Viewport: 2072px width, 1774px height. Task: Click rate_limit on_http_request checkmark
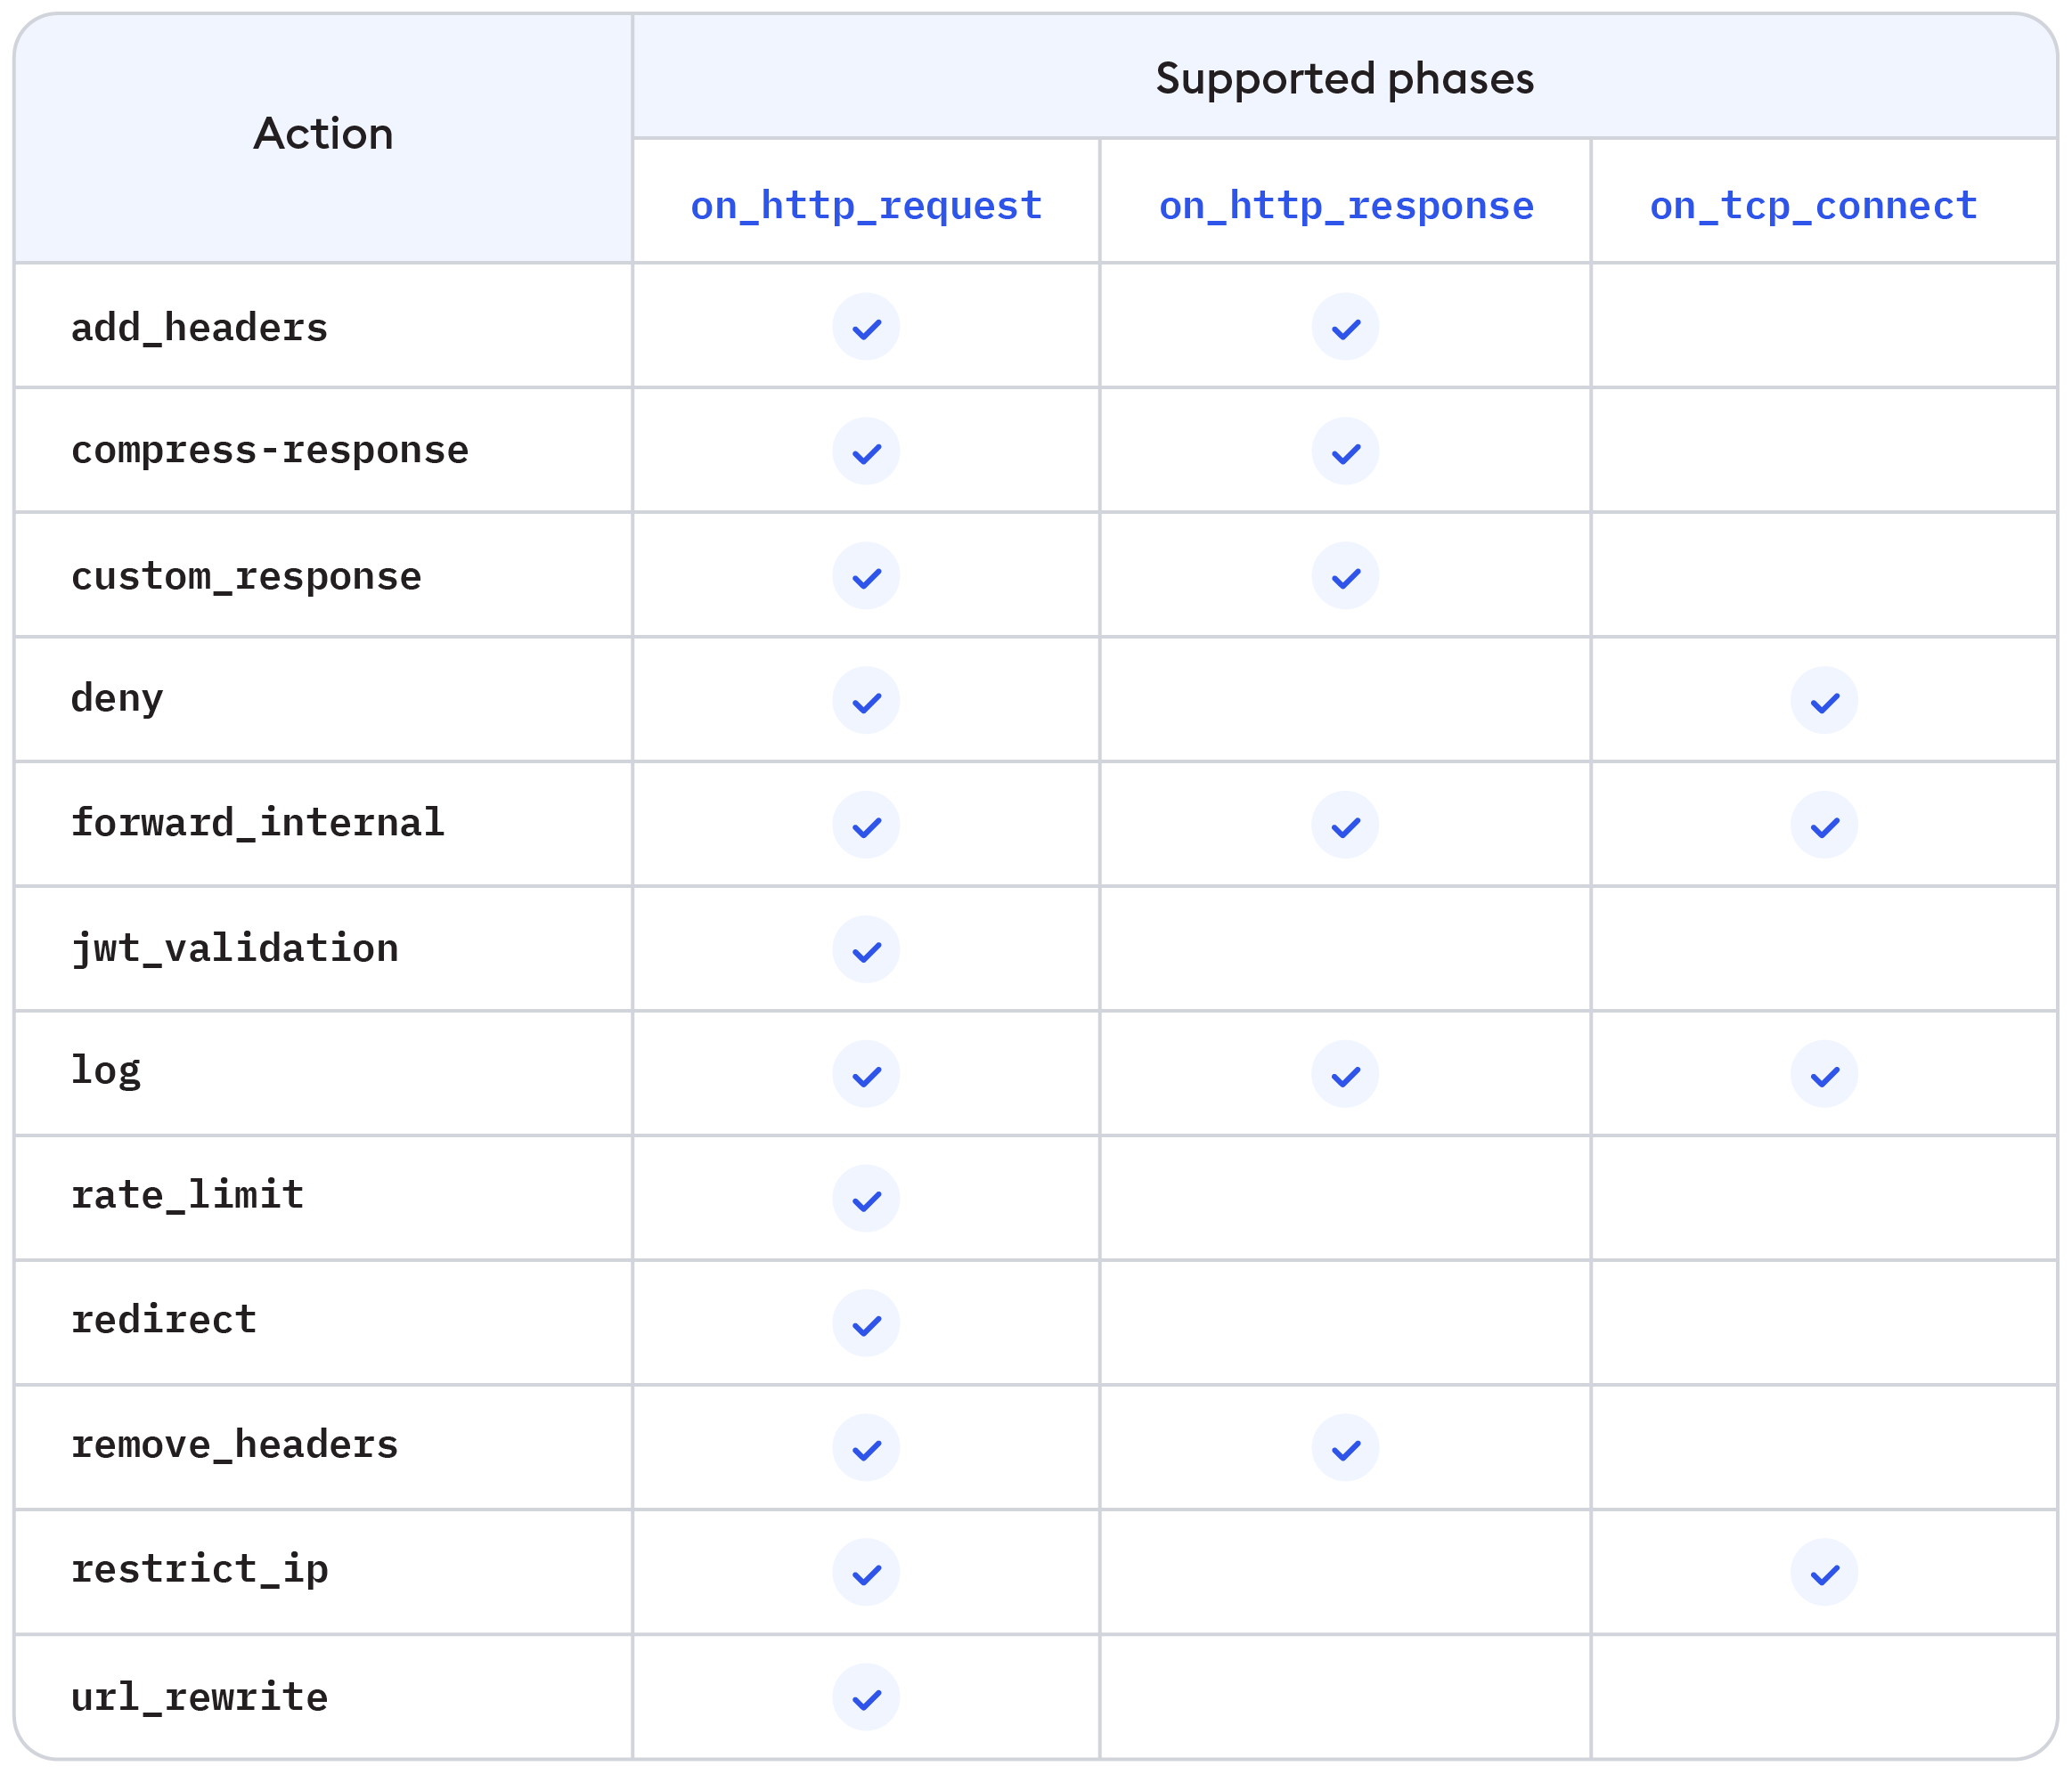pos(866,1199)
